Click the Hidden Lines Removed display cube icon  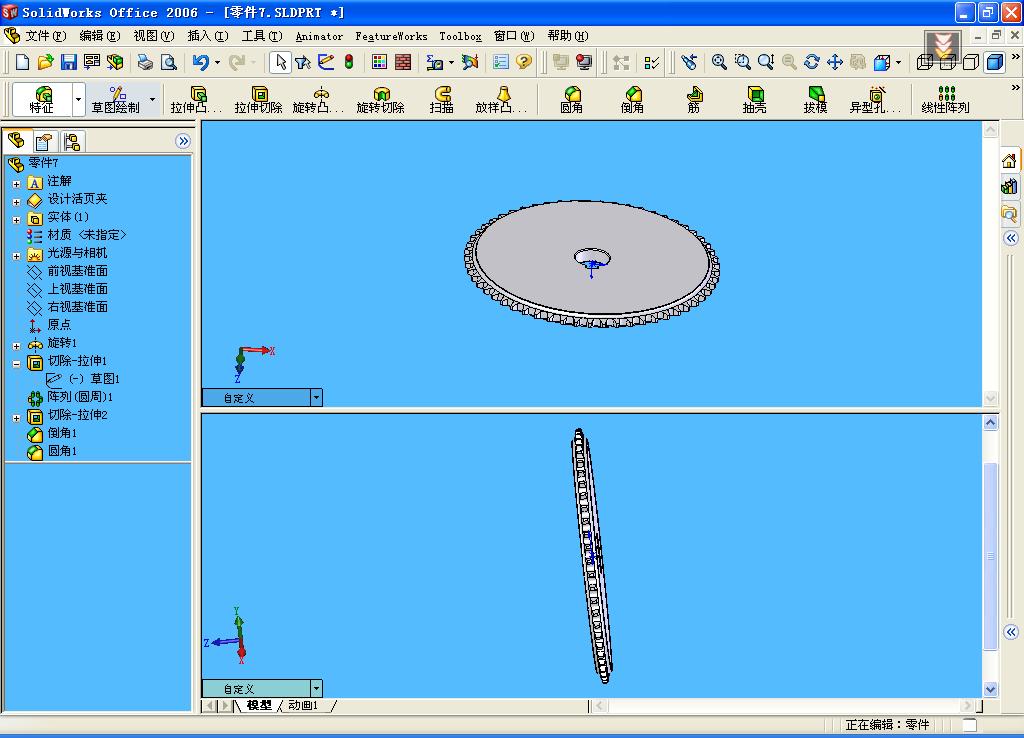pyautogui.click(x=971, y=62)
